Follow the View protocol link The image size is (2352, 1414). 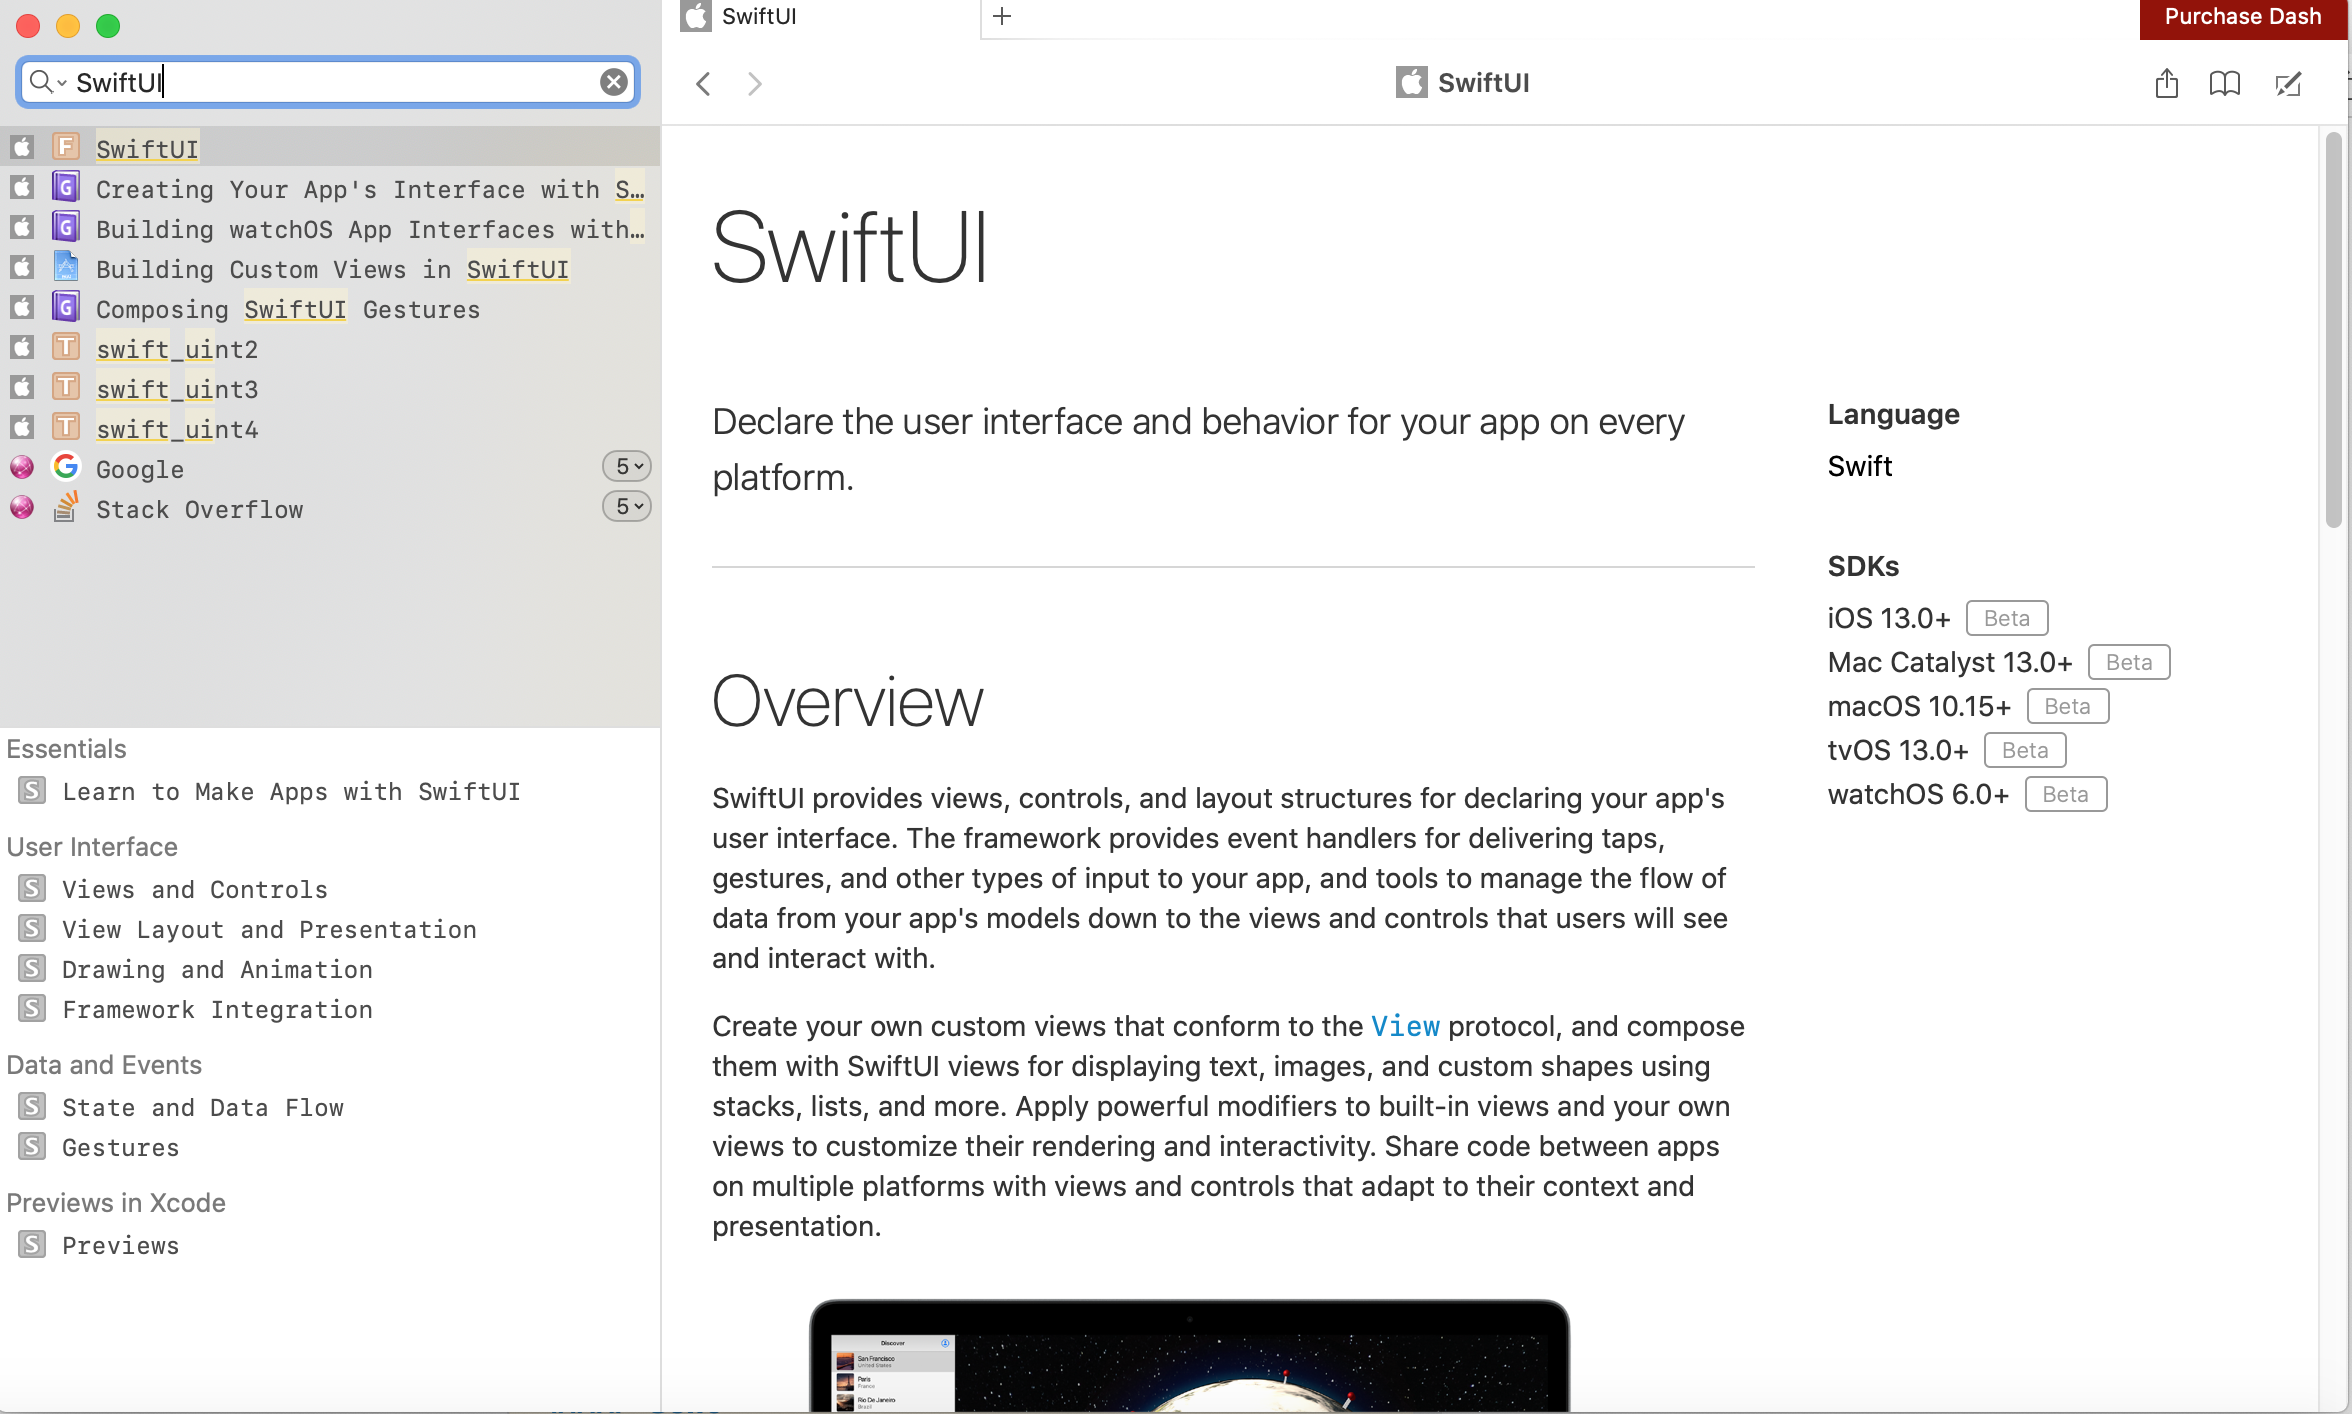pos(1405,1026)
